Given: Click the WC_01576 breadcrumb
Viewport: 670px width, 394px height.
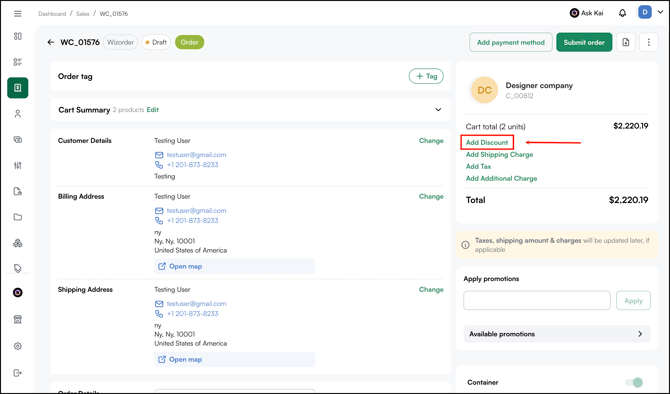Looking at the screenshot, I should 114,14.
